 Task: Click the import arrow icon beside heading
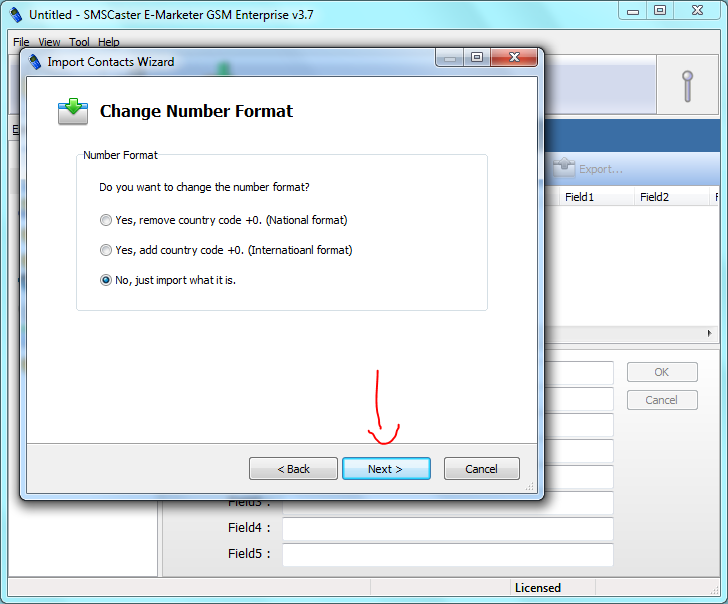pos(73,111)
